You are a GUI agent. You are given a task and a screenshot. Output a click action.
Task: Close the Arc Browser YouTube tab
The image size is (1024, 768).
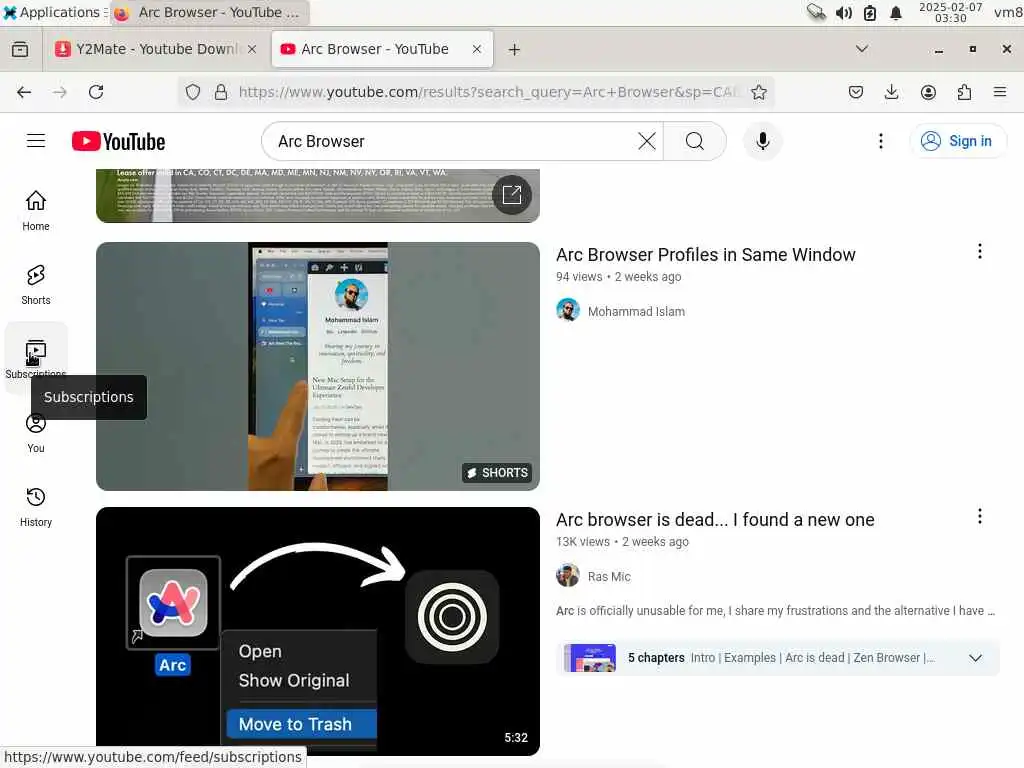point(477,49)
